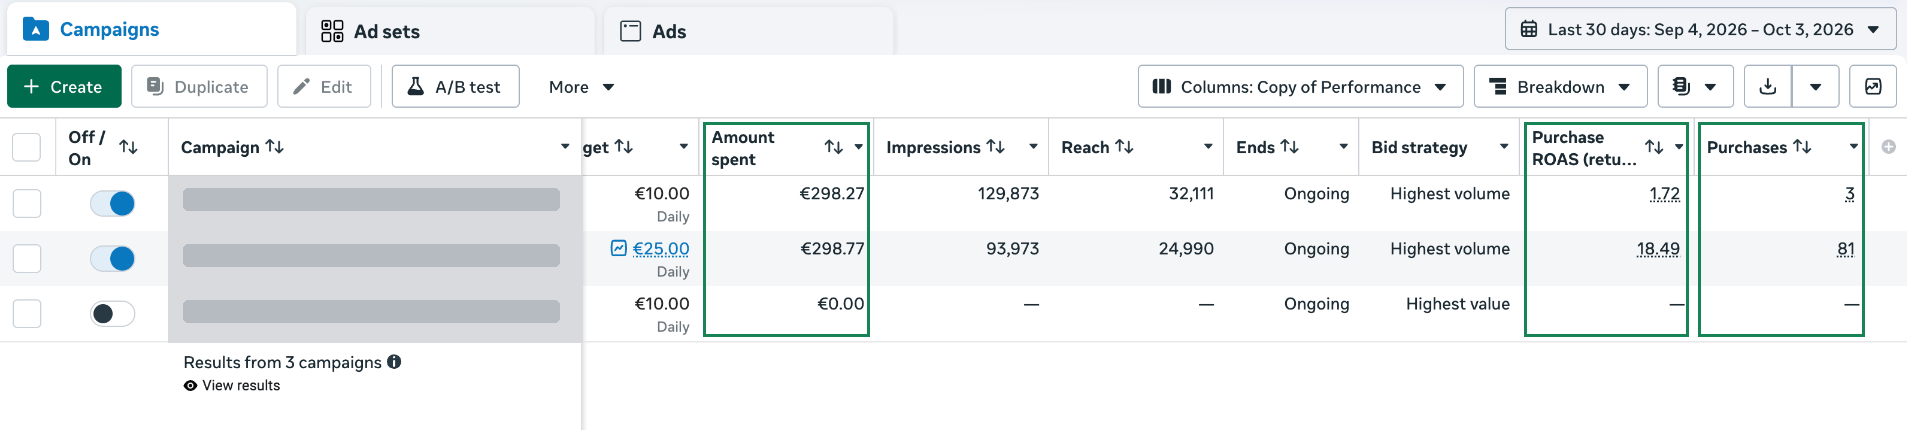
Task: Click the info icon beside Results from 3 campaigns
Action: point(394,362)
